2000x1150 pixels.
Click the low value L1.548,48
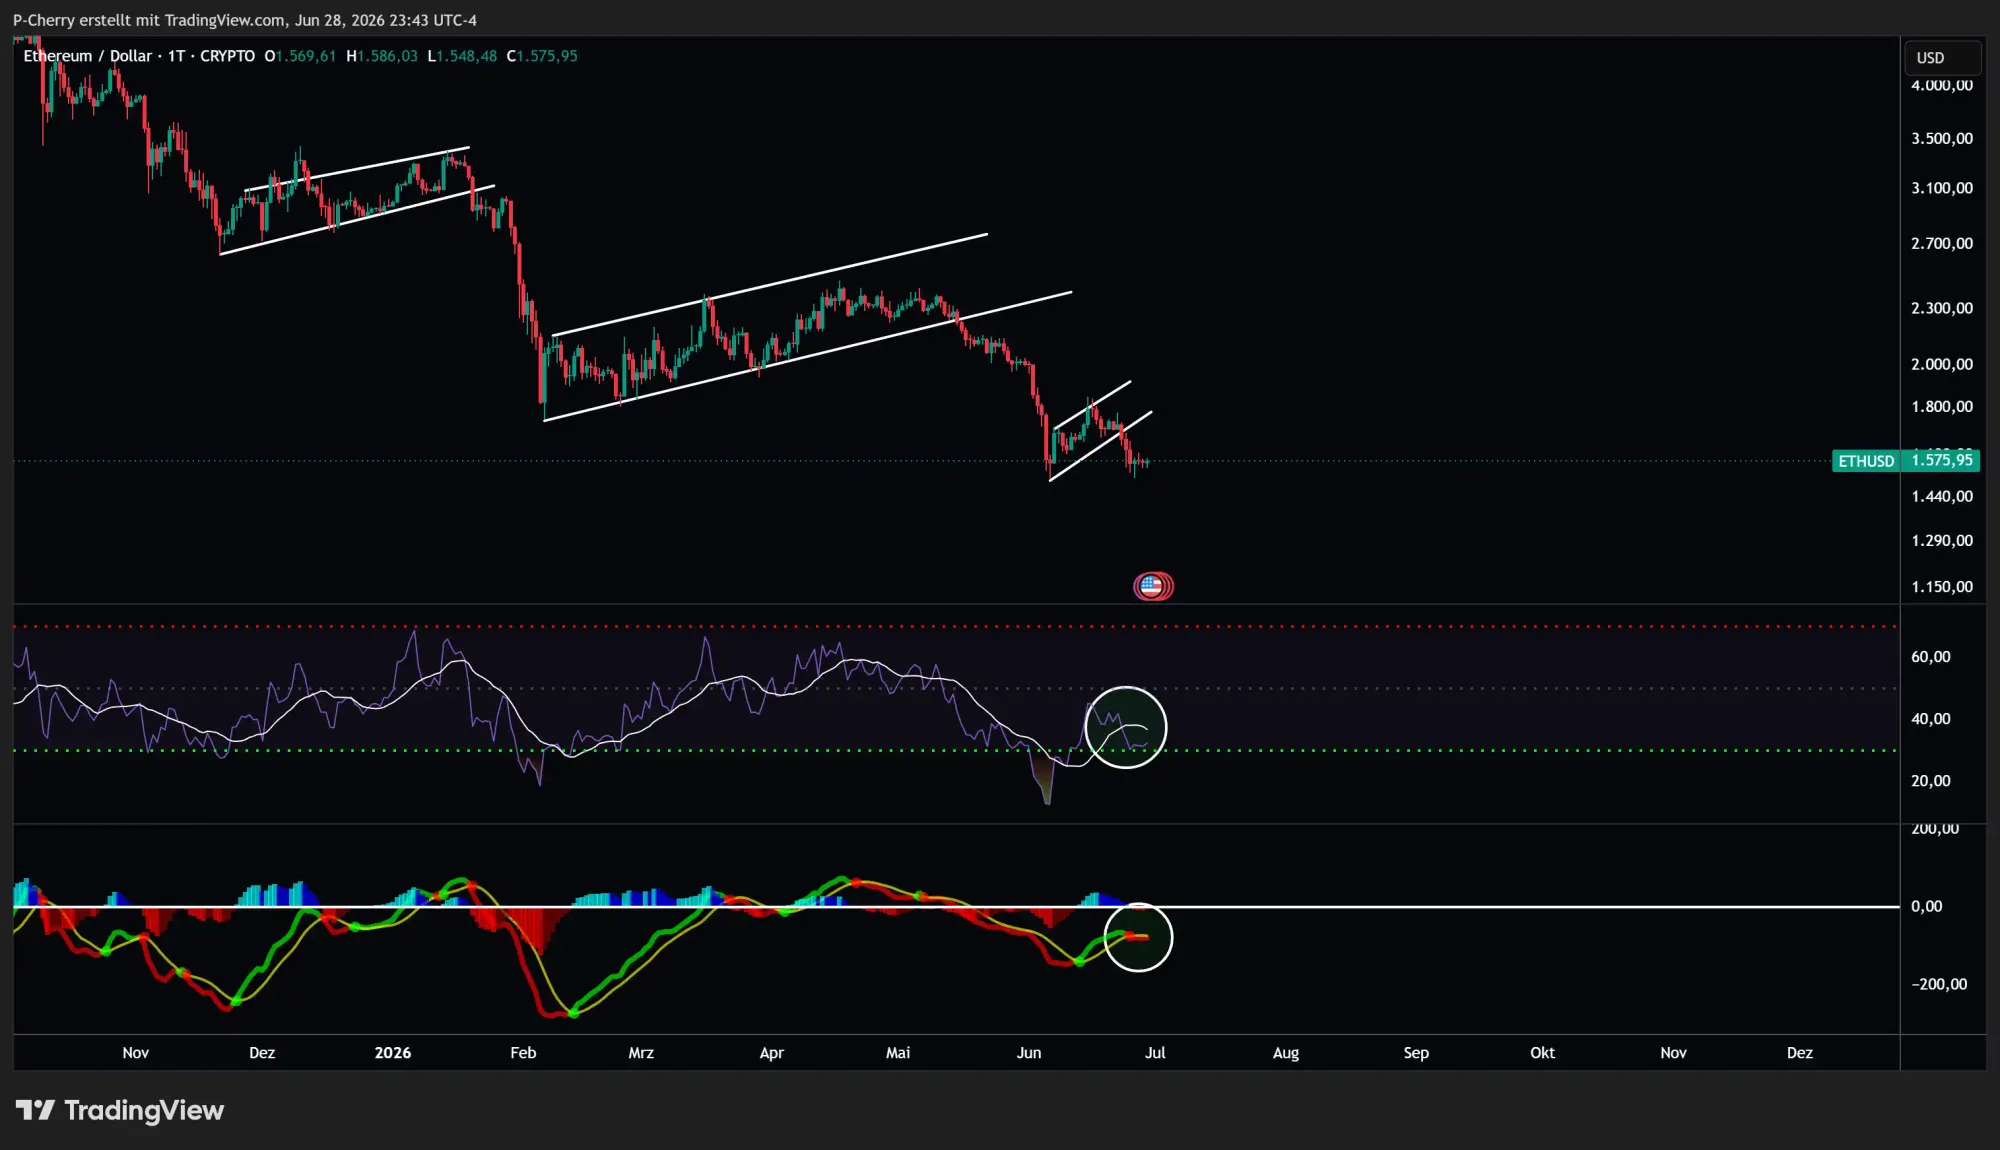pos(462,56)
